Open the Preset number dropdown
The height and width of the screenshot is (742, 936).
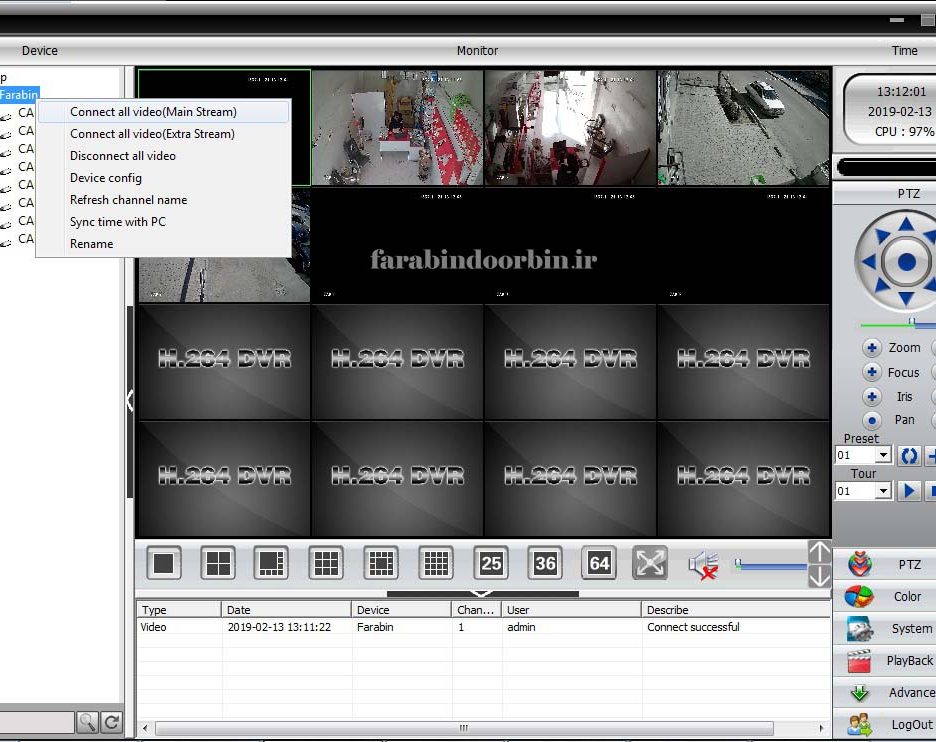883,456
